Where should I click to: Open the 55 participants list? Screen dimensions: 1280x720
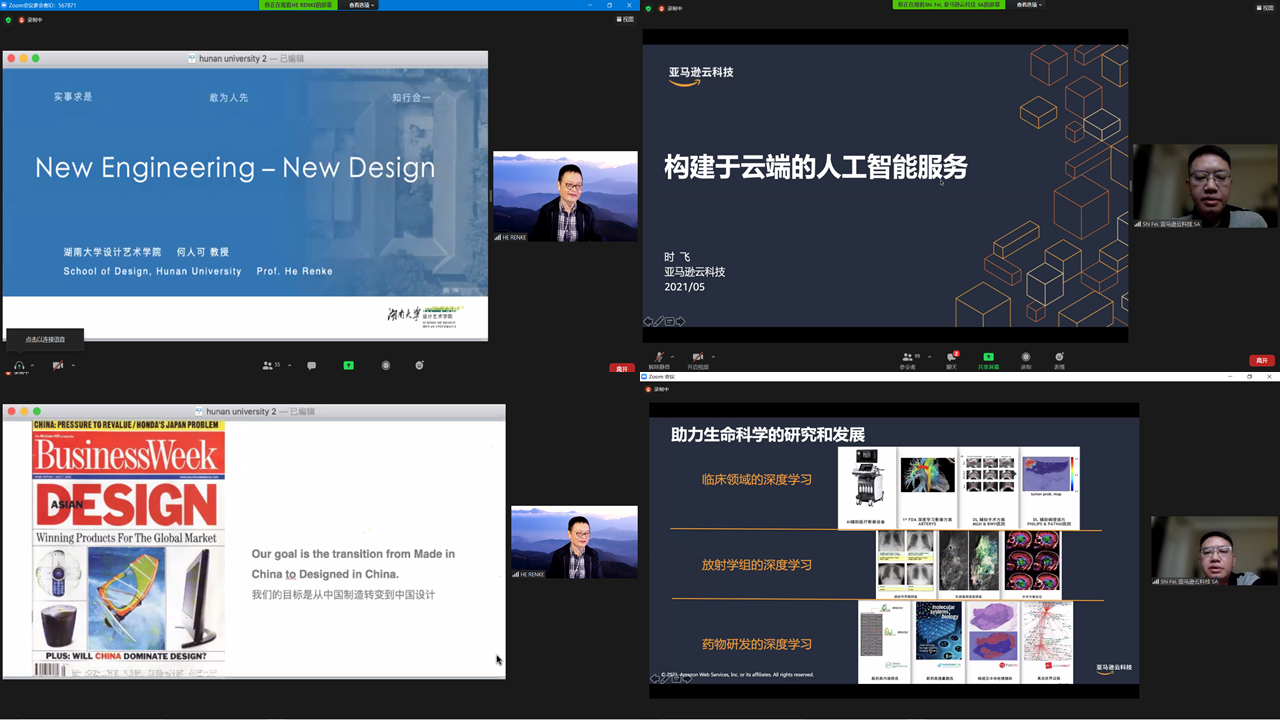pyautogui.click(x=270, y=366)
